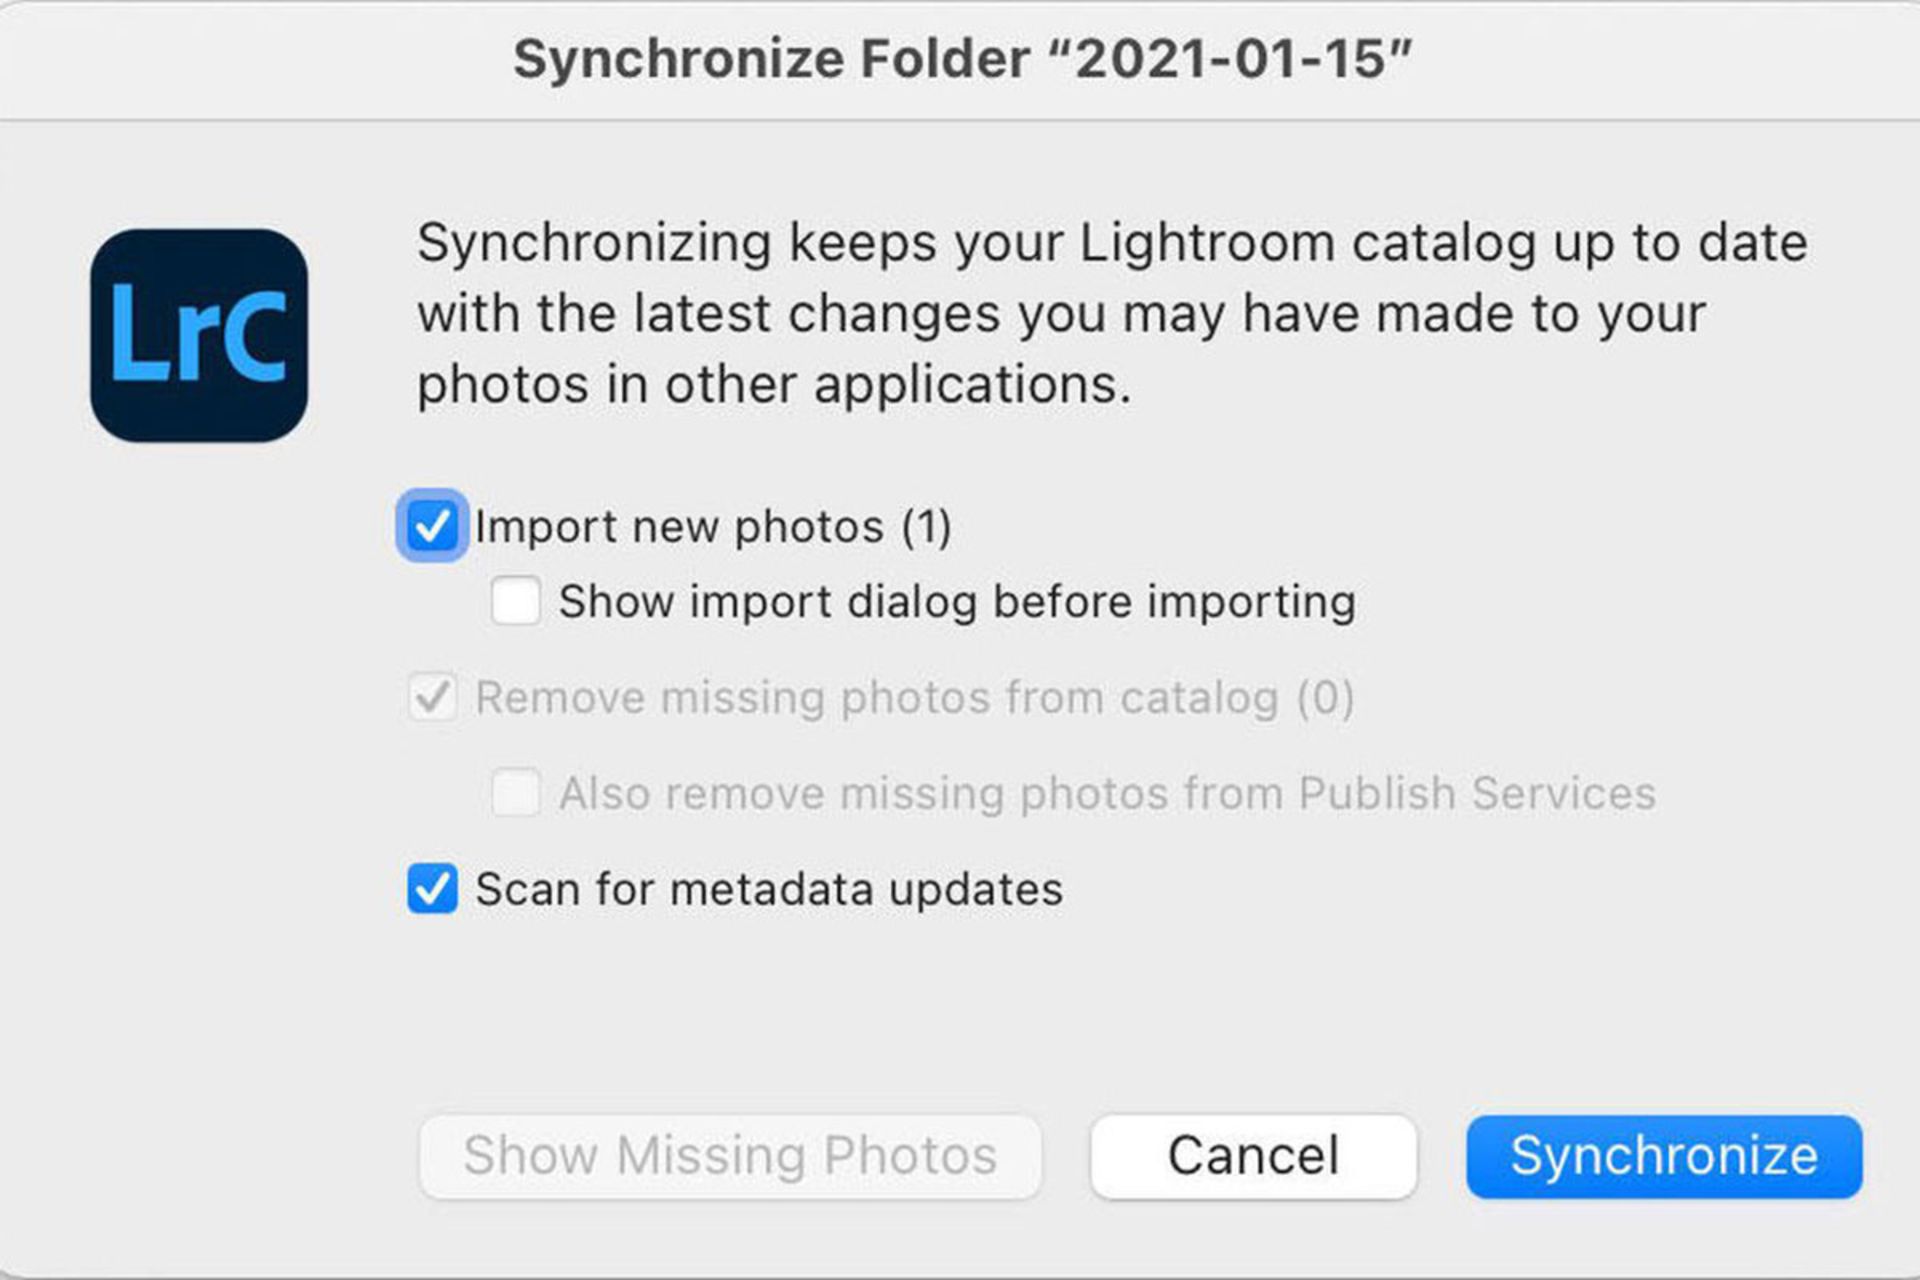
Task: Click the 'Show import dialog before importing' label
Action: [x=957, y=602]
